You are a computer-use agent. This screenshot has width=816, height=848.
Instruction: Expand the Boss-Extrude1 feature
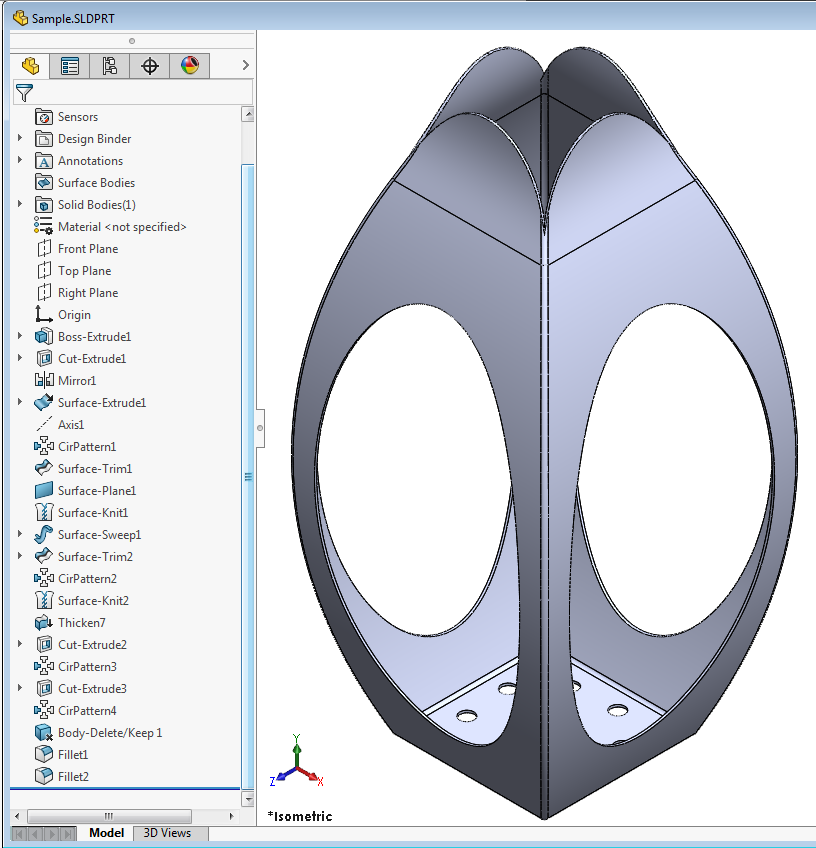coord(21,336)
